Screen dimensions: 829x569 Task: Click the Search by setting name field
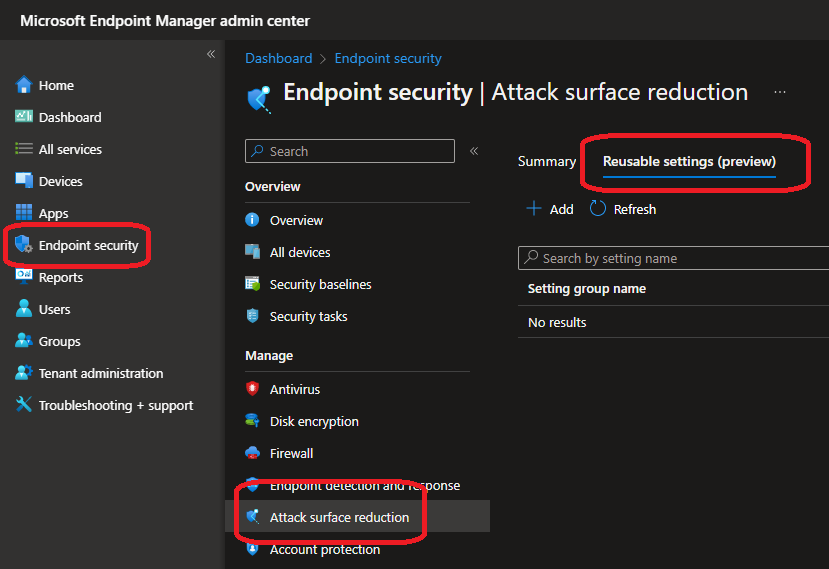click(x=680, y=258)
